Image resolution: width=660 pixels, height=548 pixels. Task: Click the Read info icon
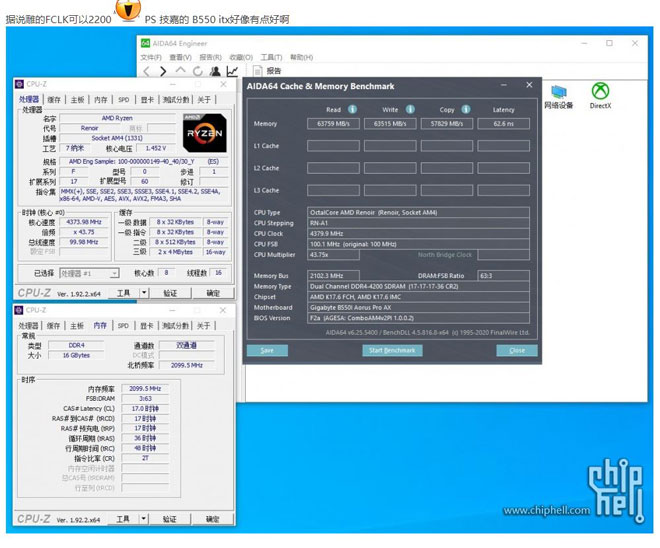click(352, 109)
